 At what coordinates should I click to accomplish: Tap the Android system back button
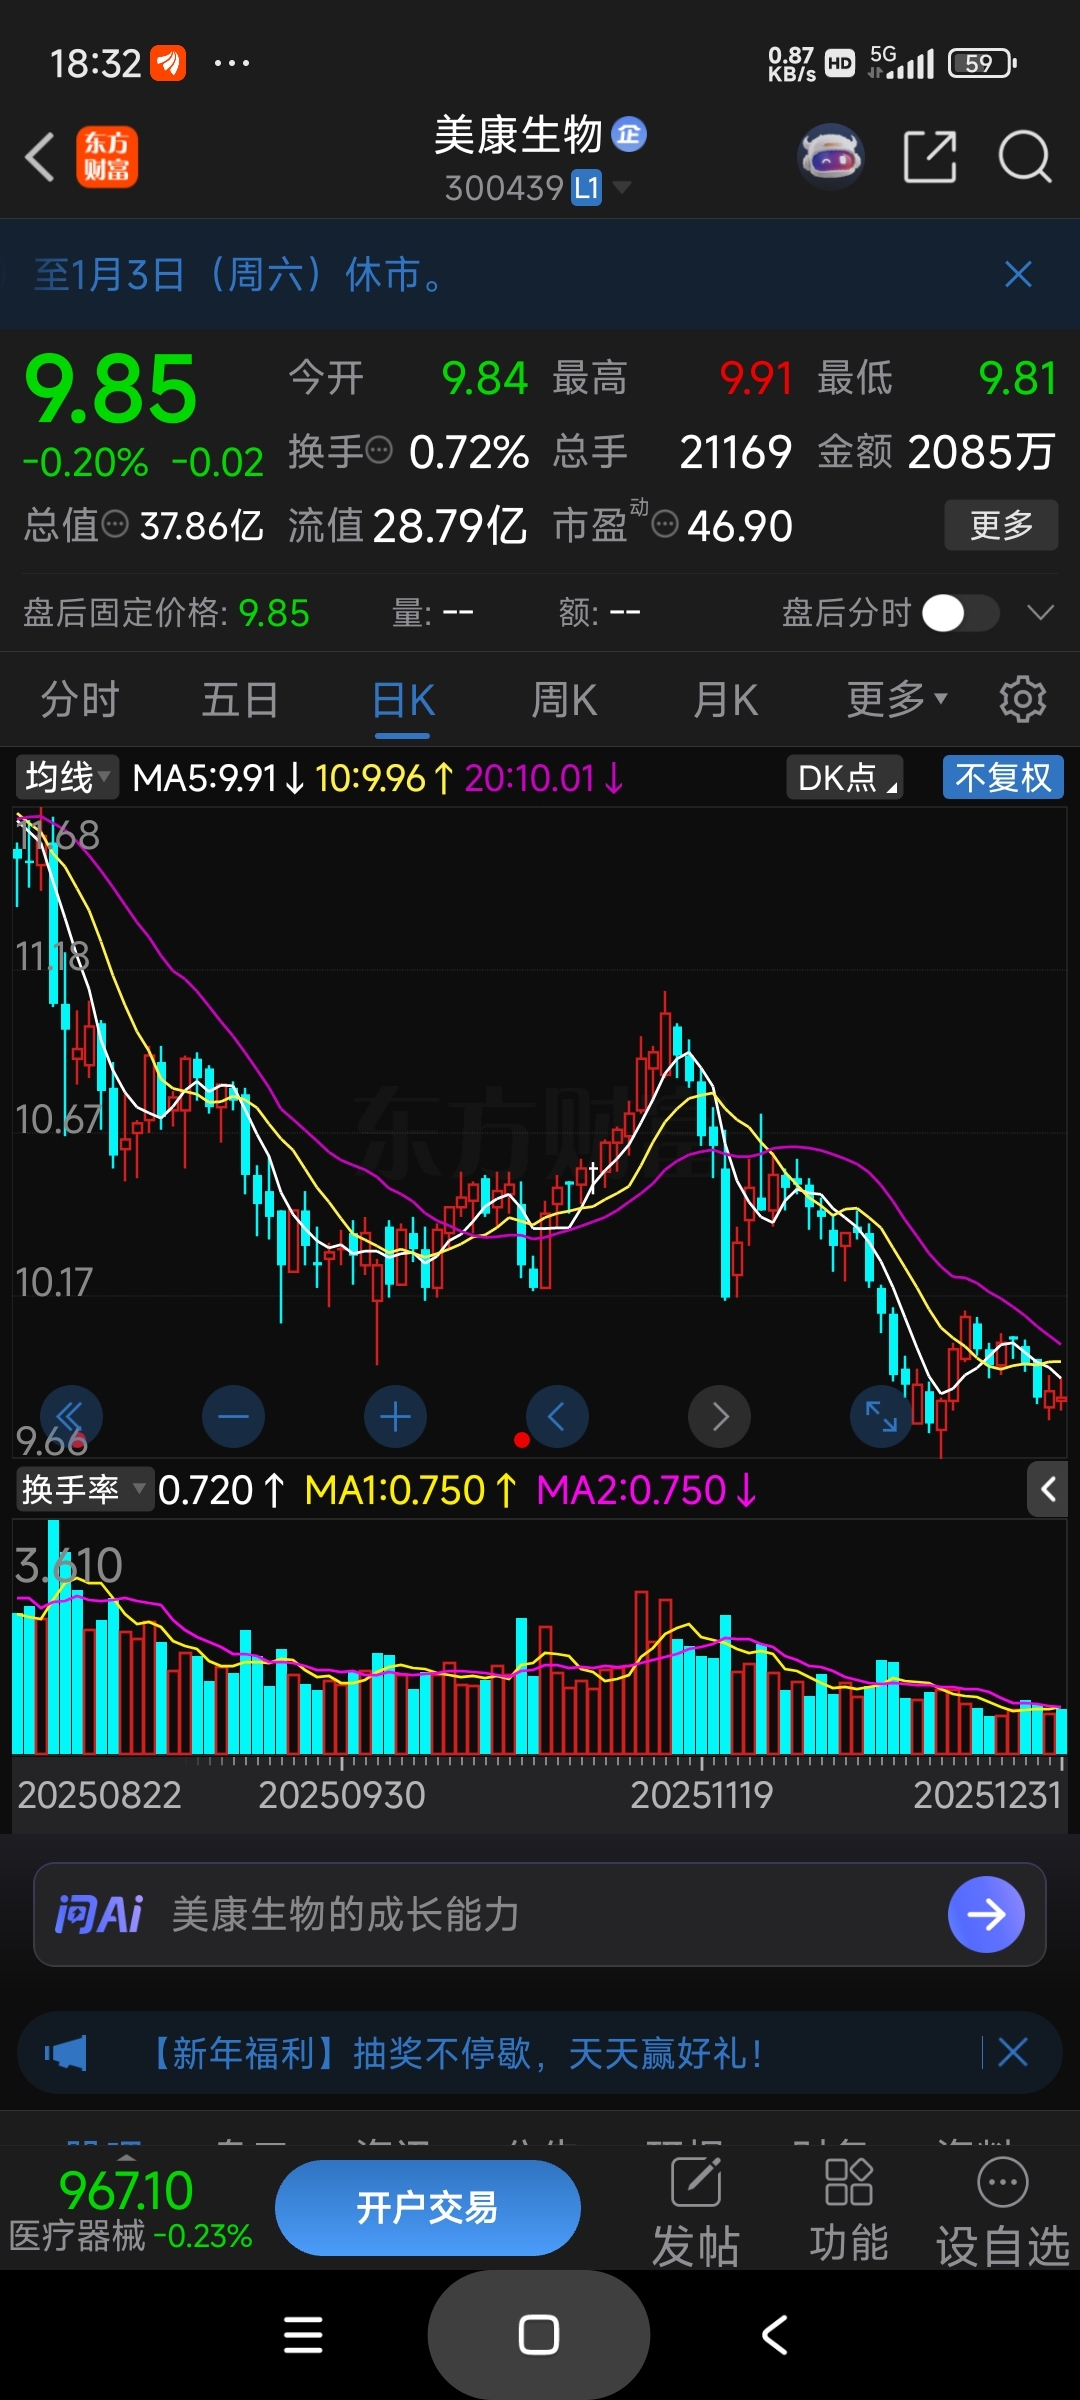(x=775, y=2335)
